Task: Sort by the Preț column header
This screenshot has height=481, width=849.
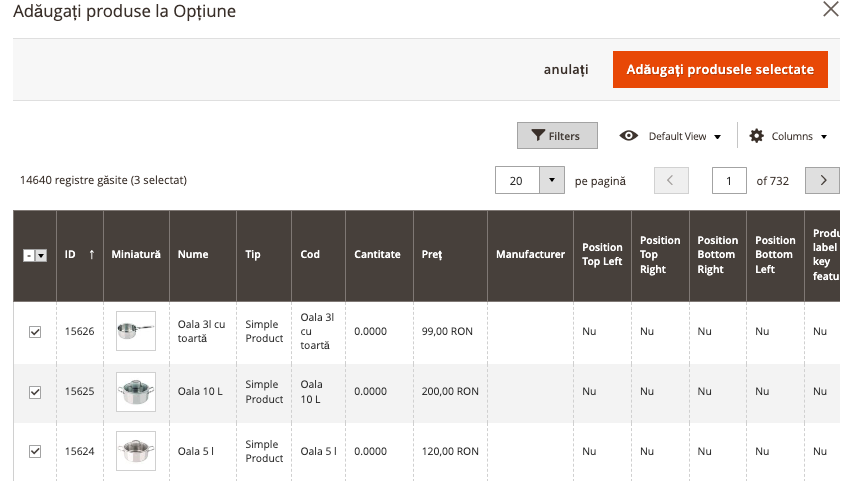Action: pyautogui.click(x=450, y=255)
